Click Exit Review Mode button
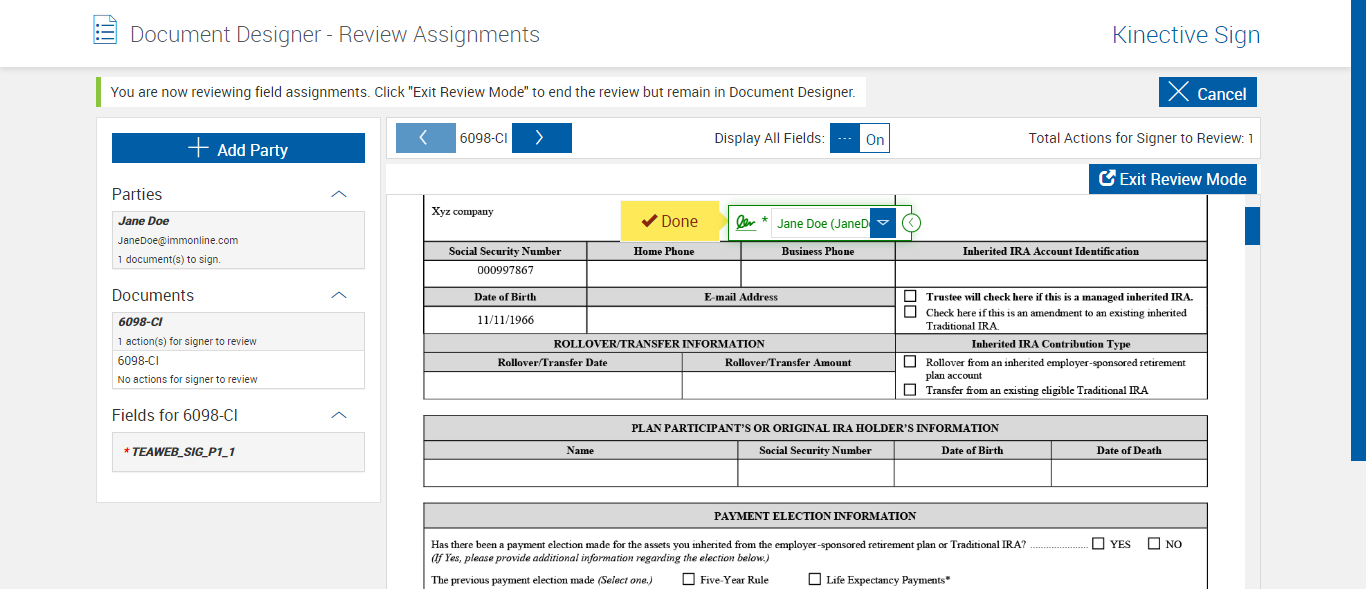Image resolution: width=1366 pixels, height=589 pixels. click(x=1173, y=179)
